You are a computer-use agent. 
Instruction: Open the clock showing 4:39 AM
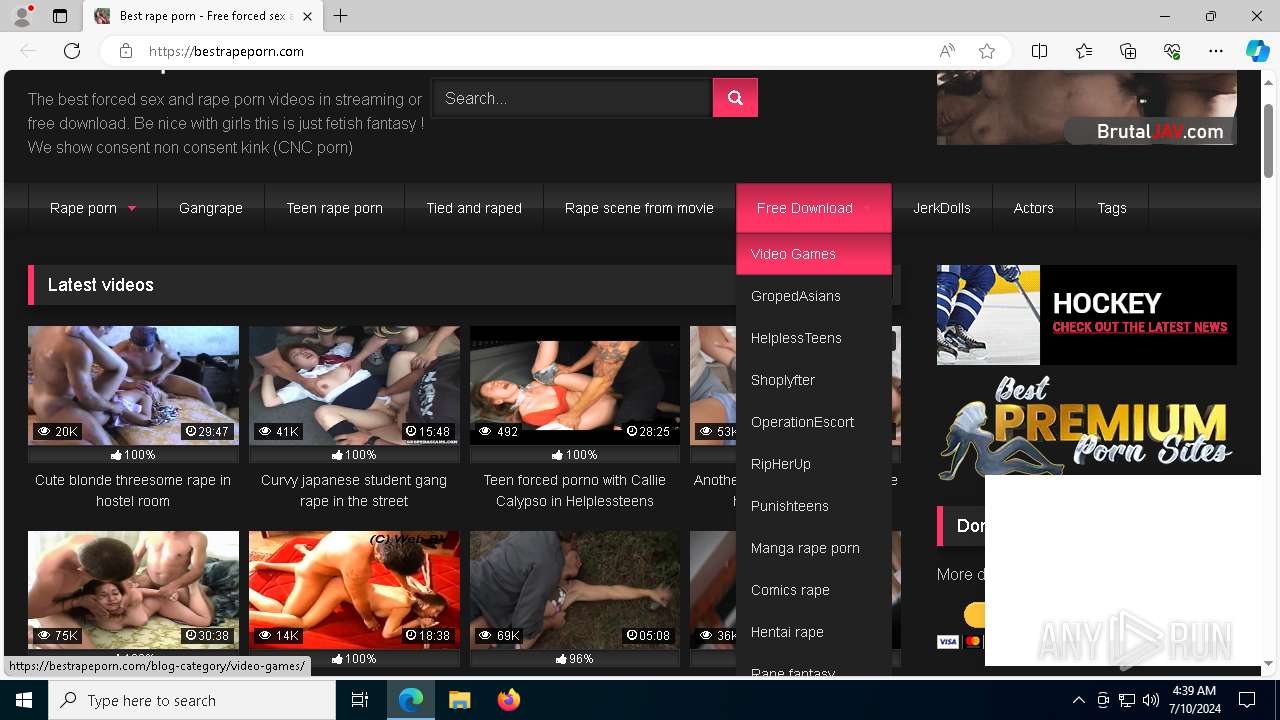click(x=1193, y=700)
